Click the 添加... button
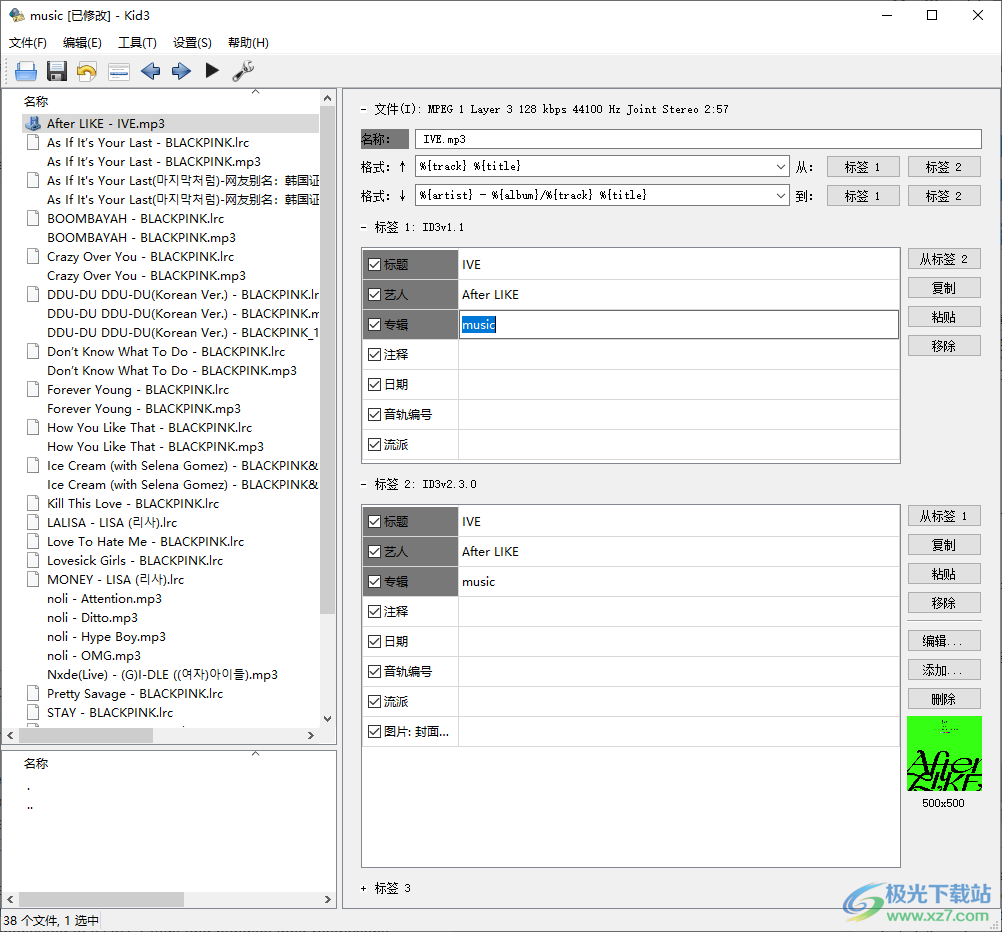This screenshot has height=932, width=1002. pyautogui.click(x=943, y=670)
